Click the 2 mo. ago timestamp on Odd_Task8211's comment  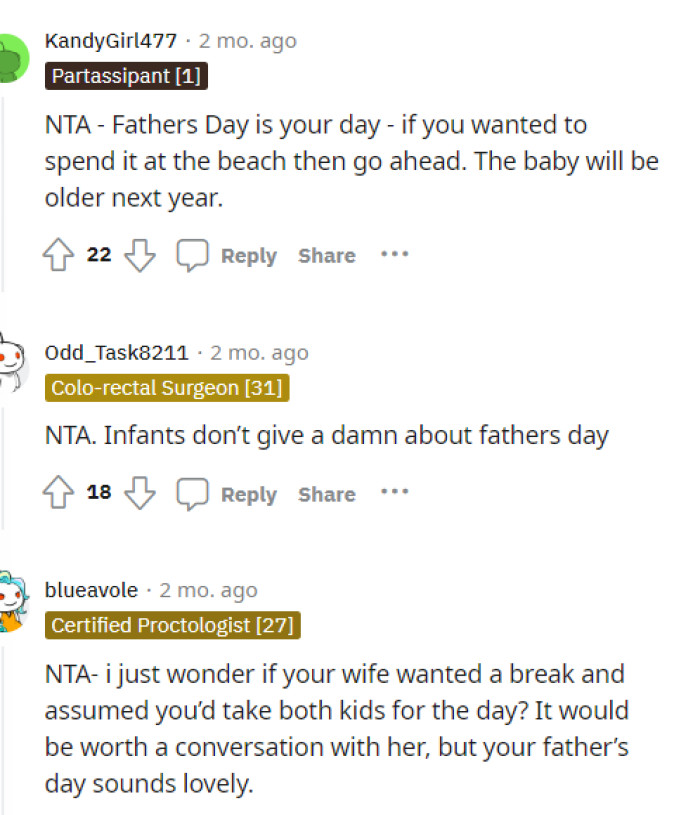pyautogui.click(x=258, y=352)
